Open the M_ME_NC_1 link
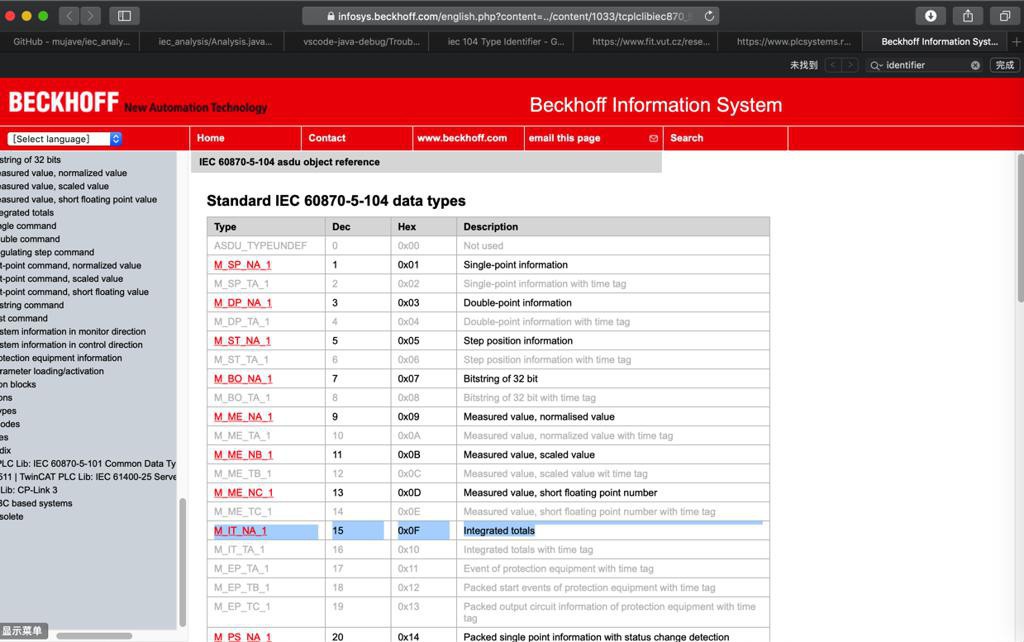The width and height of the screenshot is (1024, 642). (x=244, y=492)
